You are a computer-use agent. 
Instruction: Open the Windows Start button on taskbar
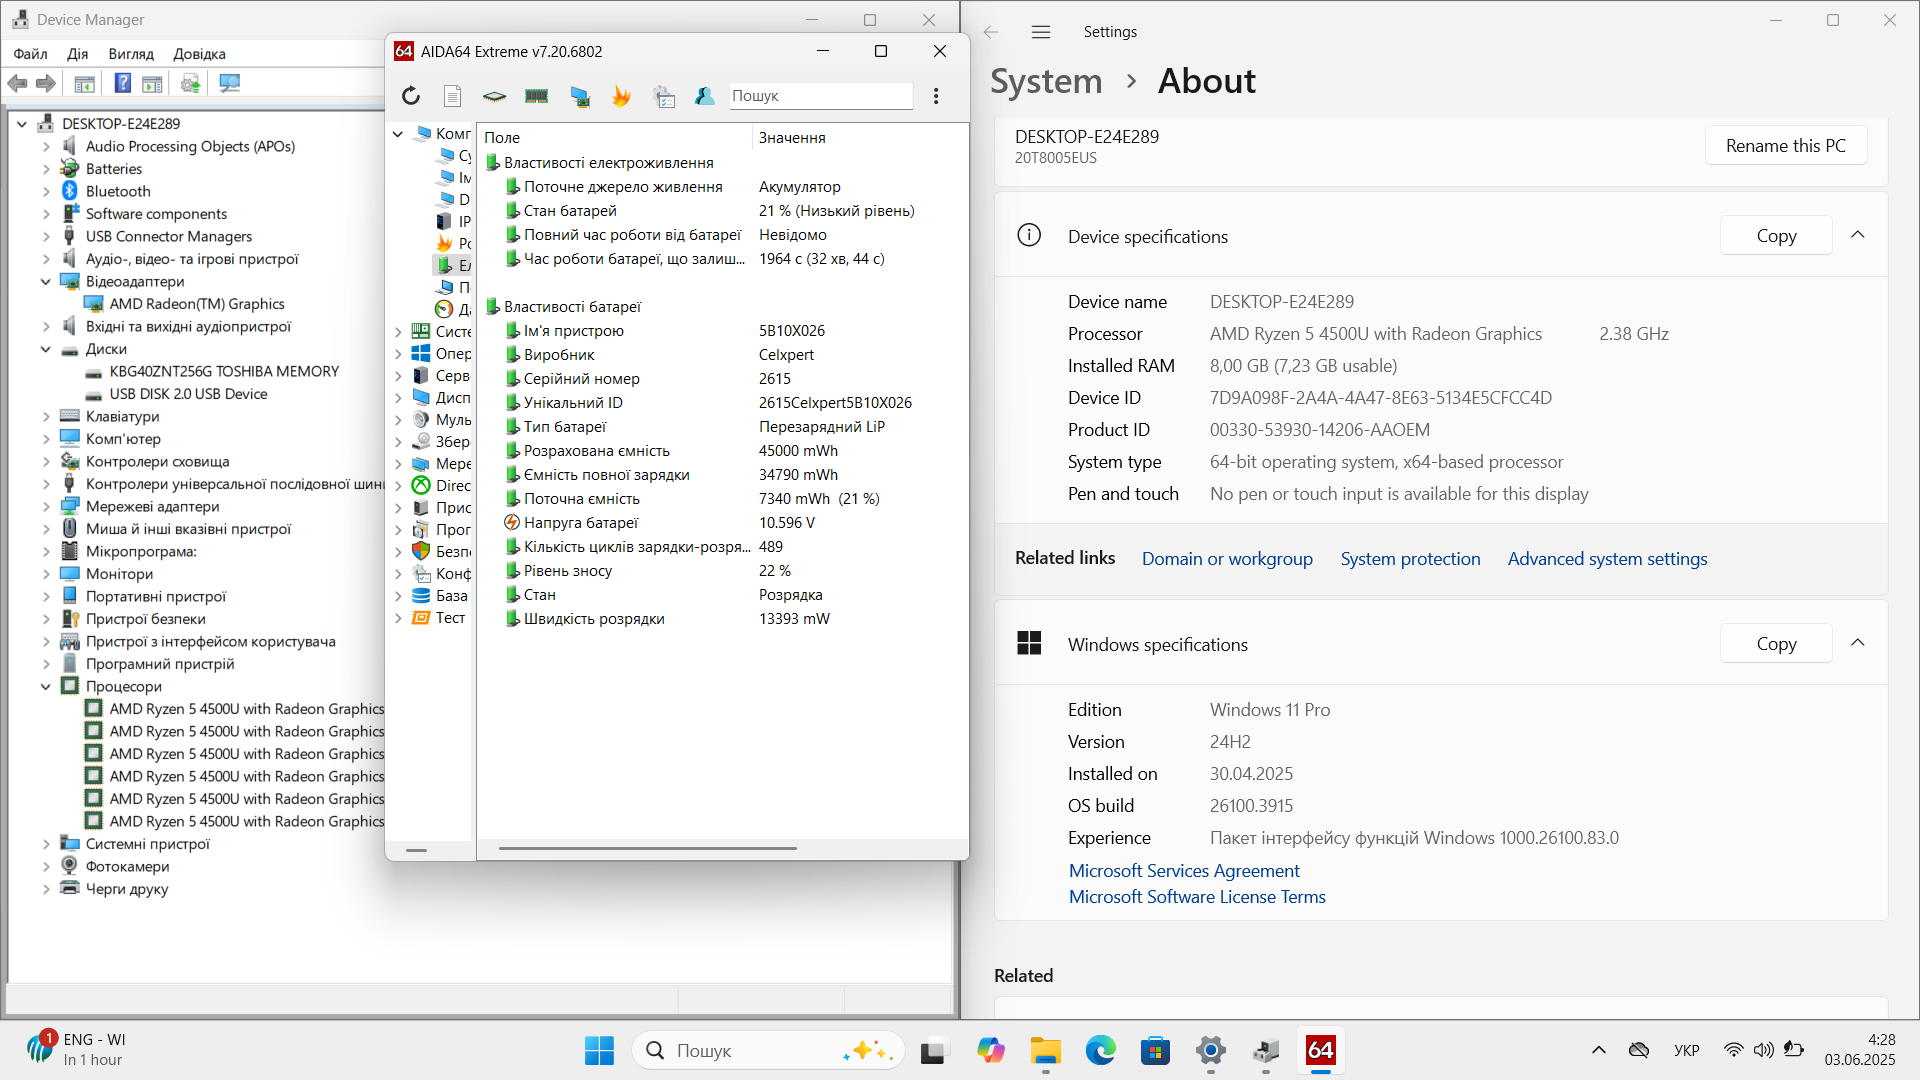tap(599, 1050)
